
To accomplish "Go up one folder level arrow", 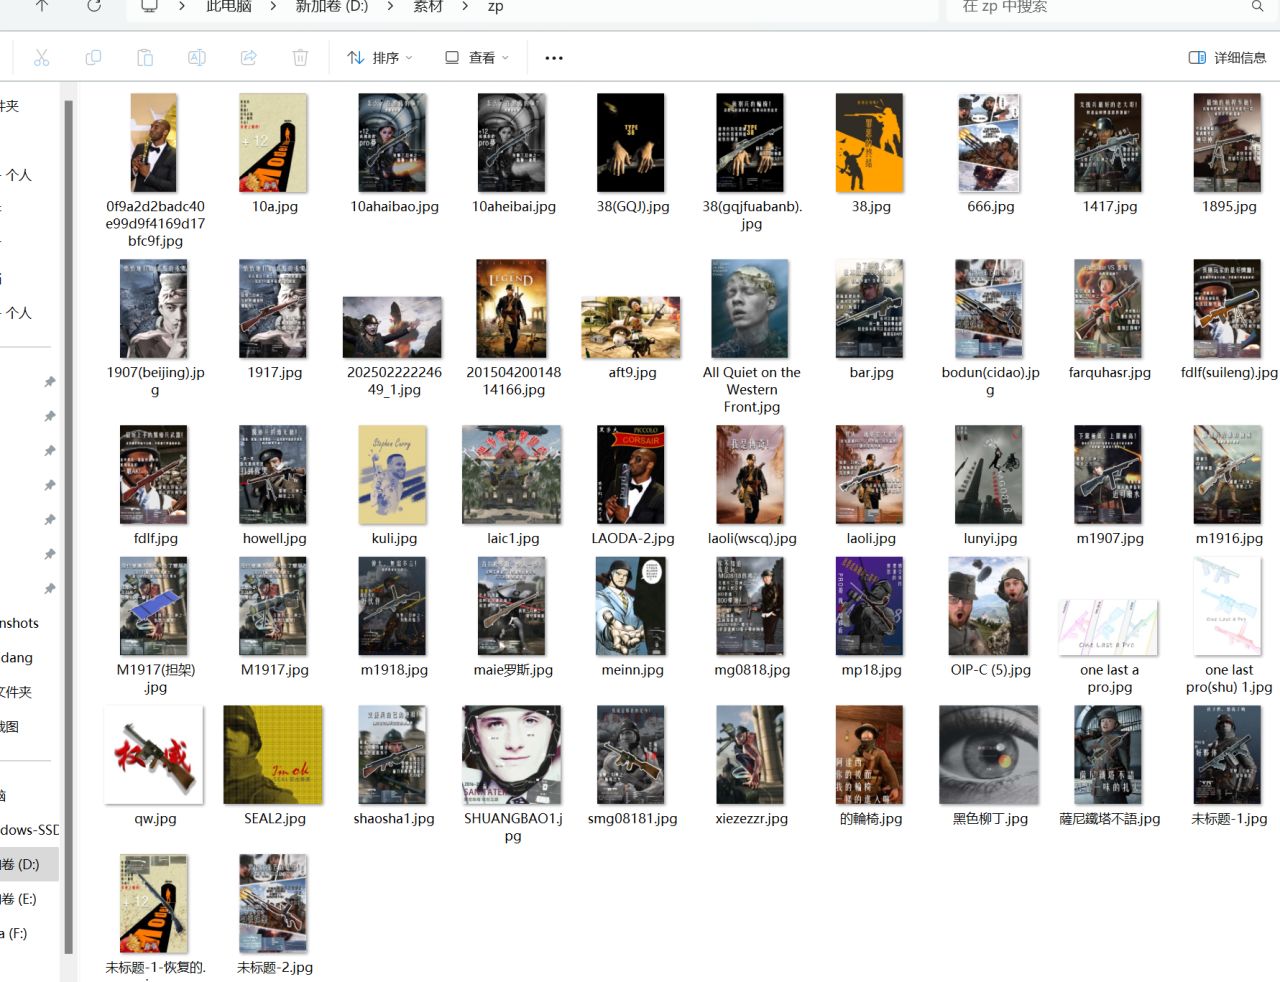I will coord(42,6).
